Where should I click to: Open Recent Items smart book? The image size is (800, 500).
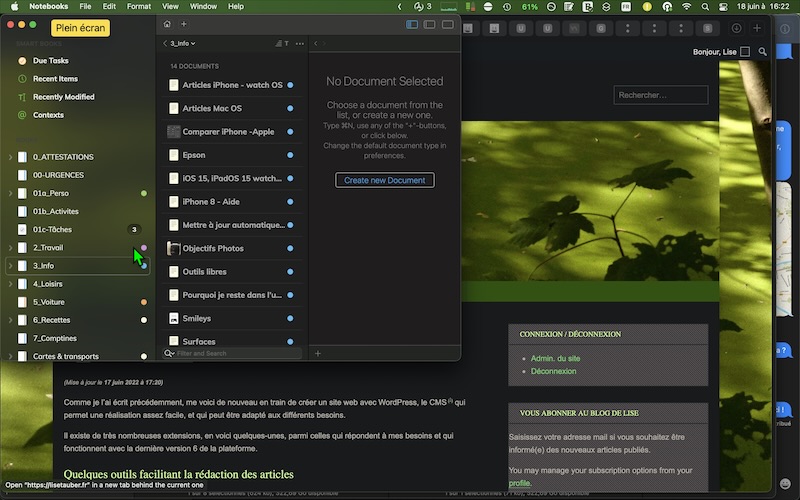pyautogui.click(x=55, y=79)
